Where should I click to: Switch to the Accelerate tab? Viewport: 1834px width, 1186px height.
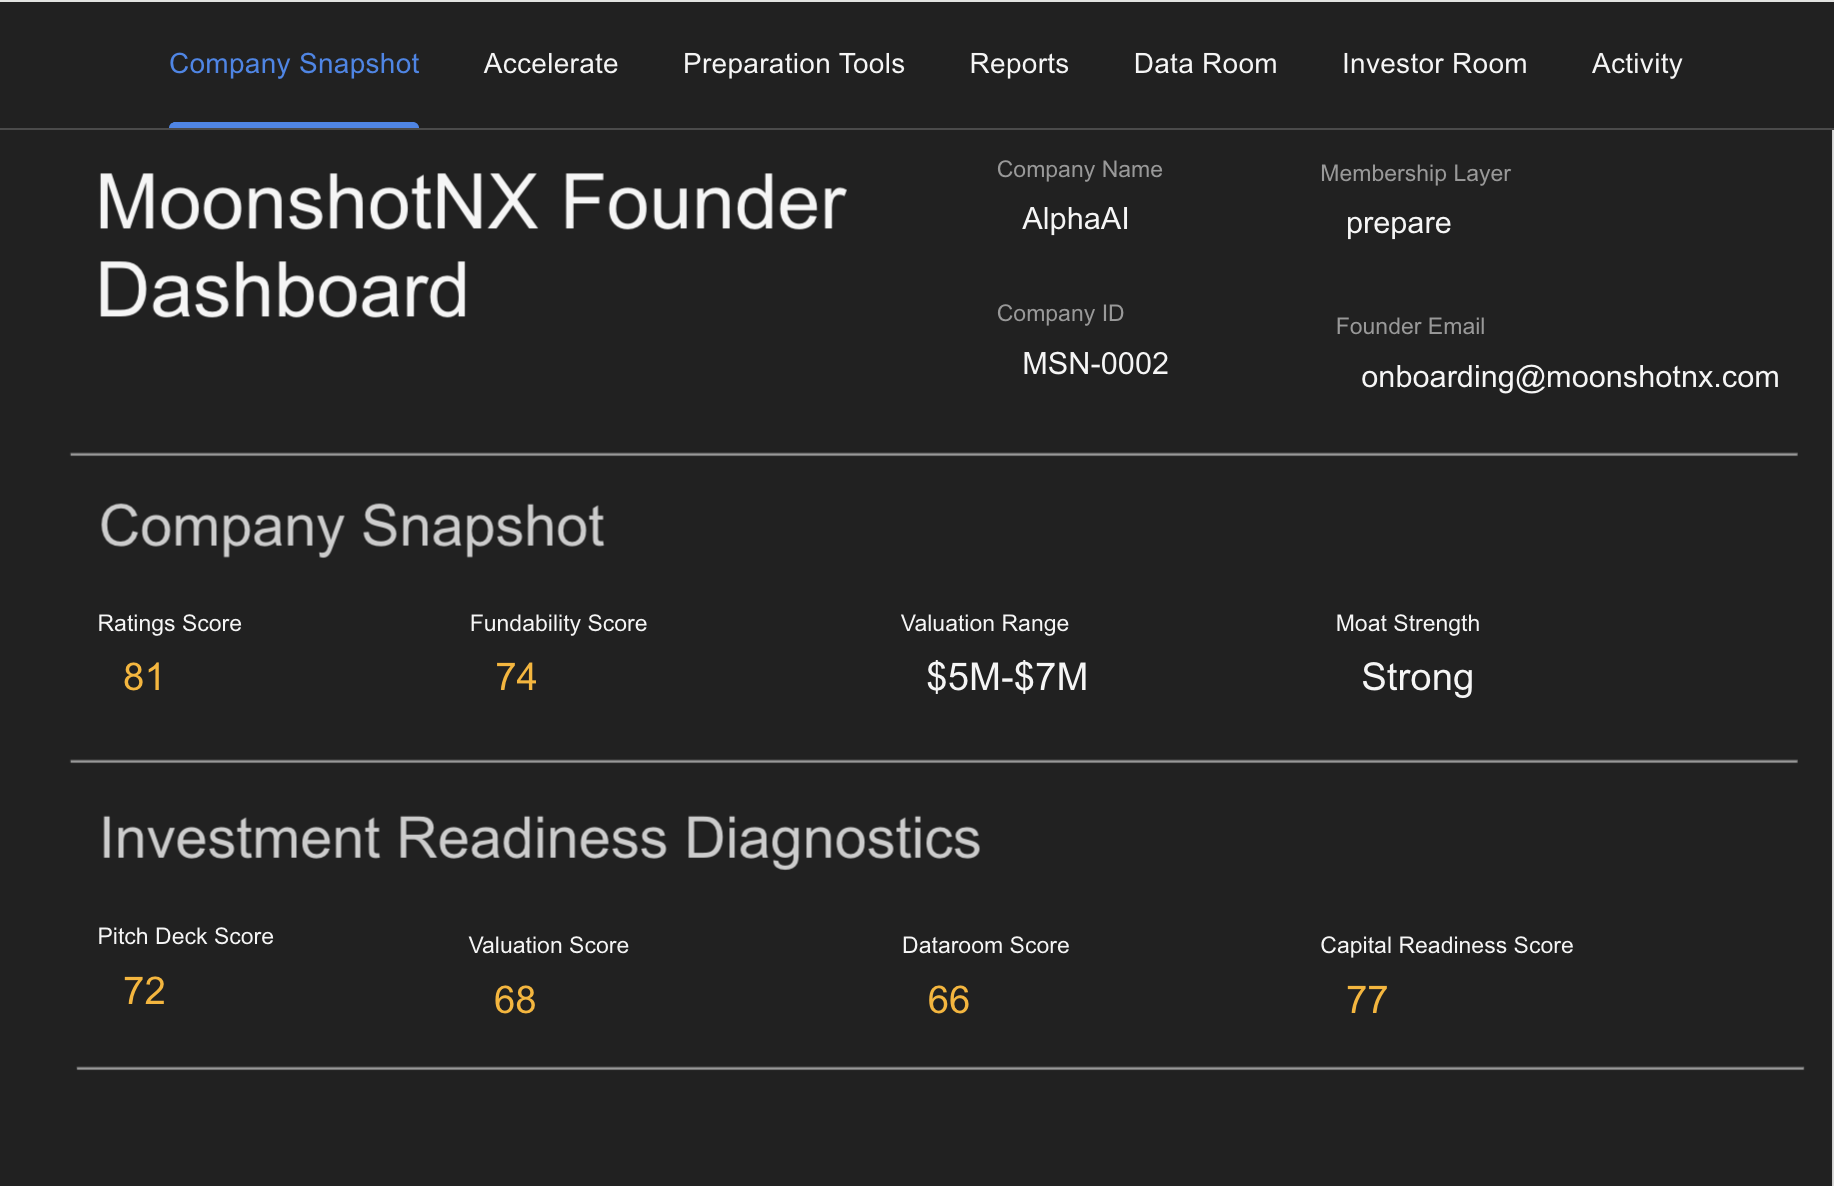[x=551, y=64]
